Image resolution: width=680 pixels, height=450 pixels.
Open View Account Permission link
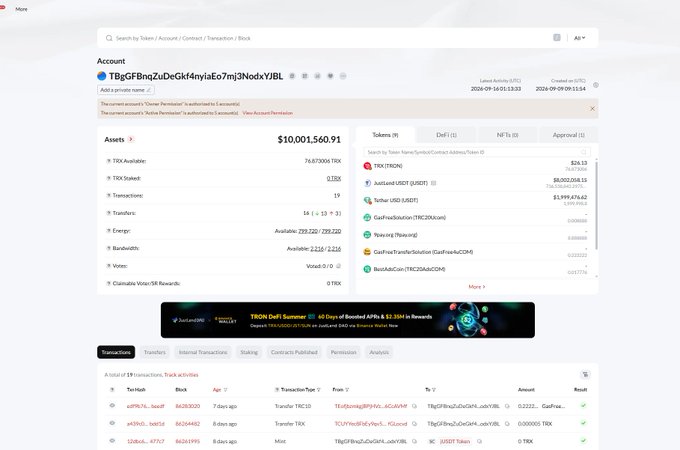(x=268, y=113)
